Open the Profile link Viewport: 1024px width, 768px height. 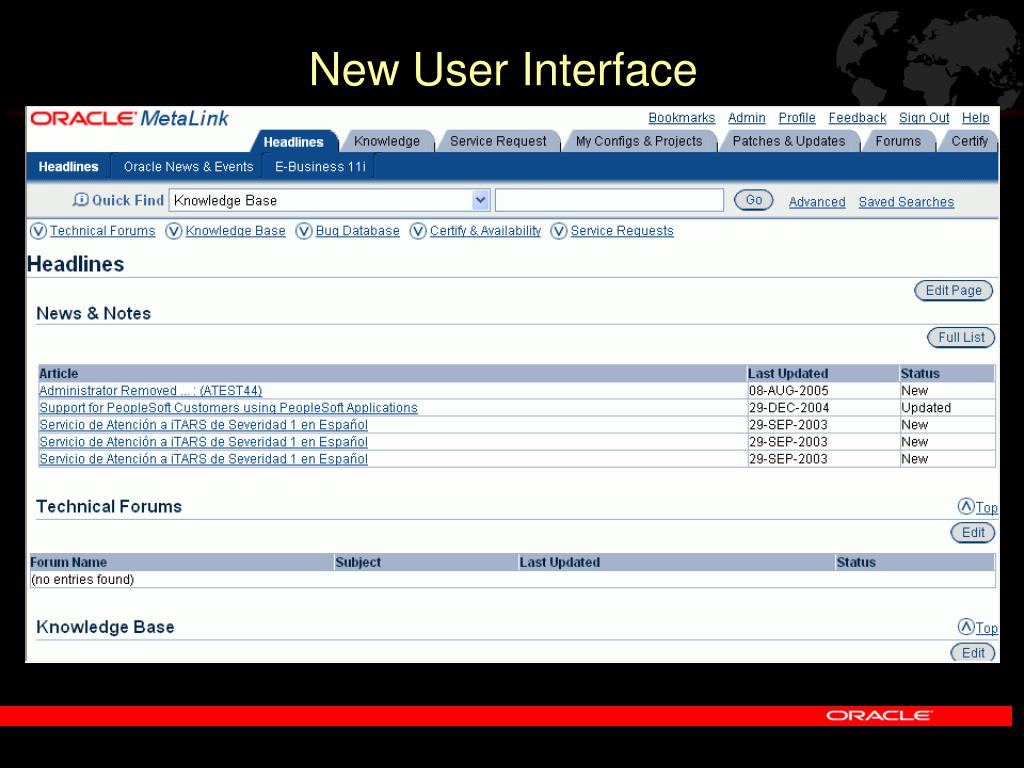[797, 118]
